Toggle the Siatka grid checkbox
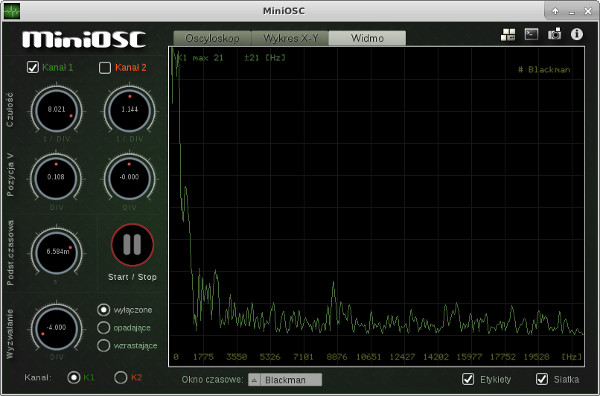This screenshot has width=600, height=396. click(x=542, y=379)
